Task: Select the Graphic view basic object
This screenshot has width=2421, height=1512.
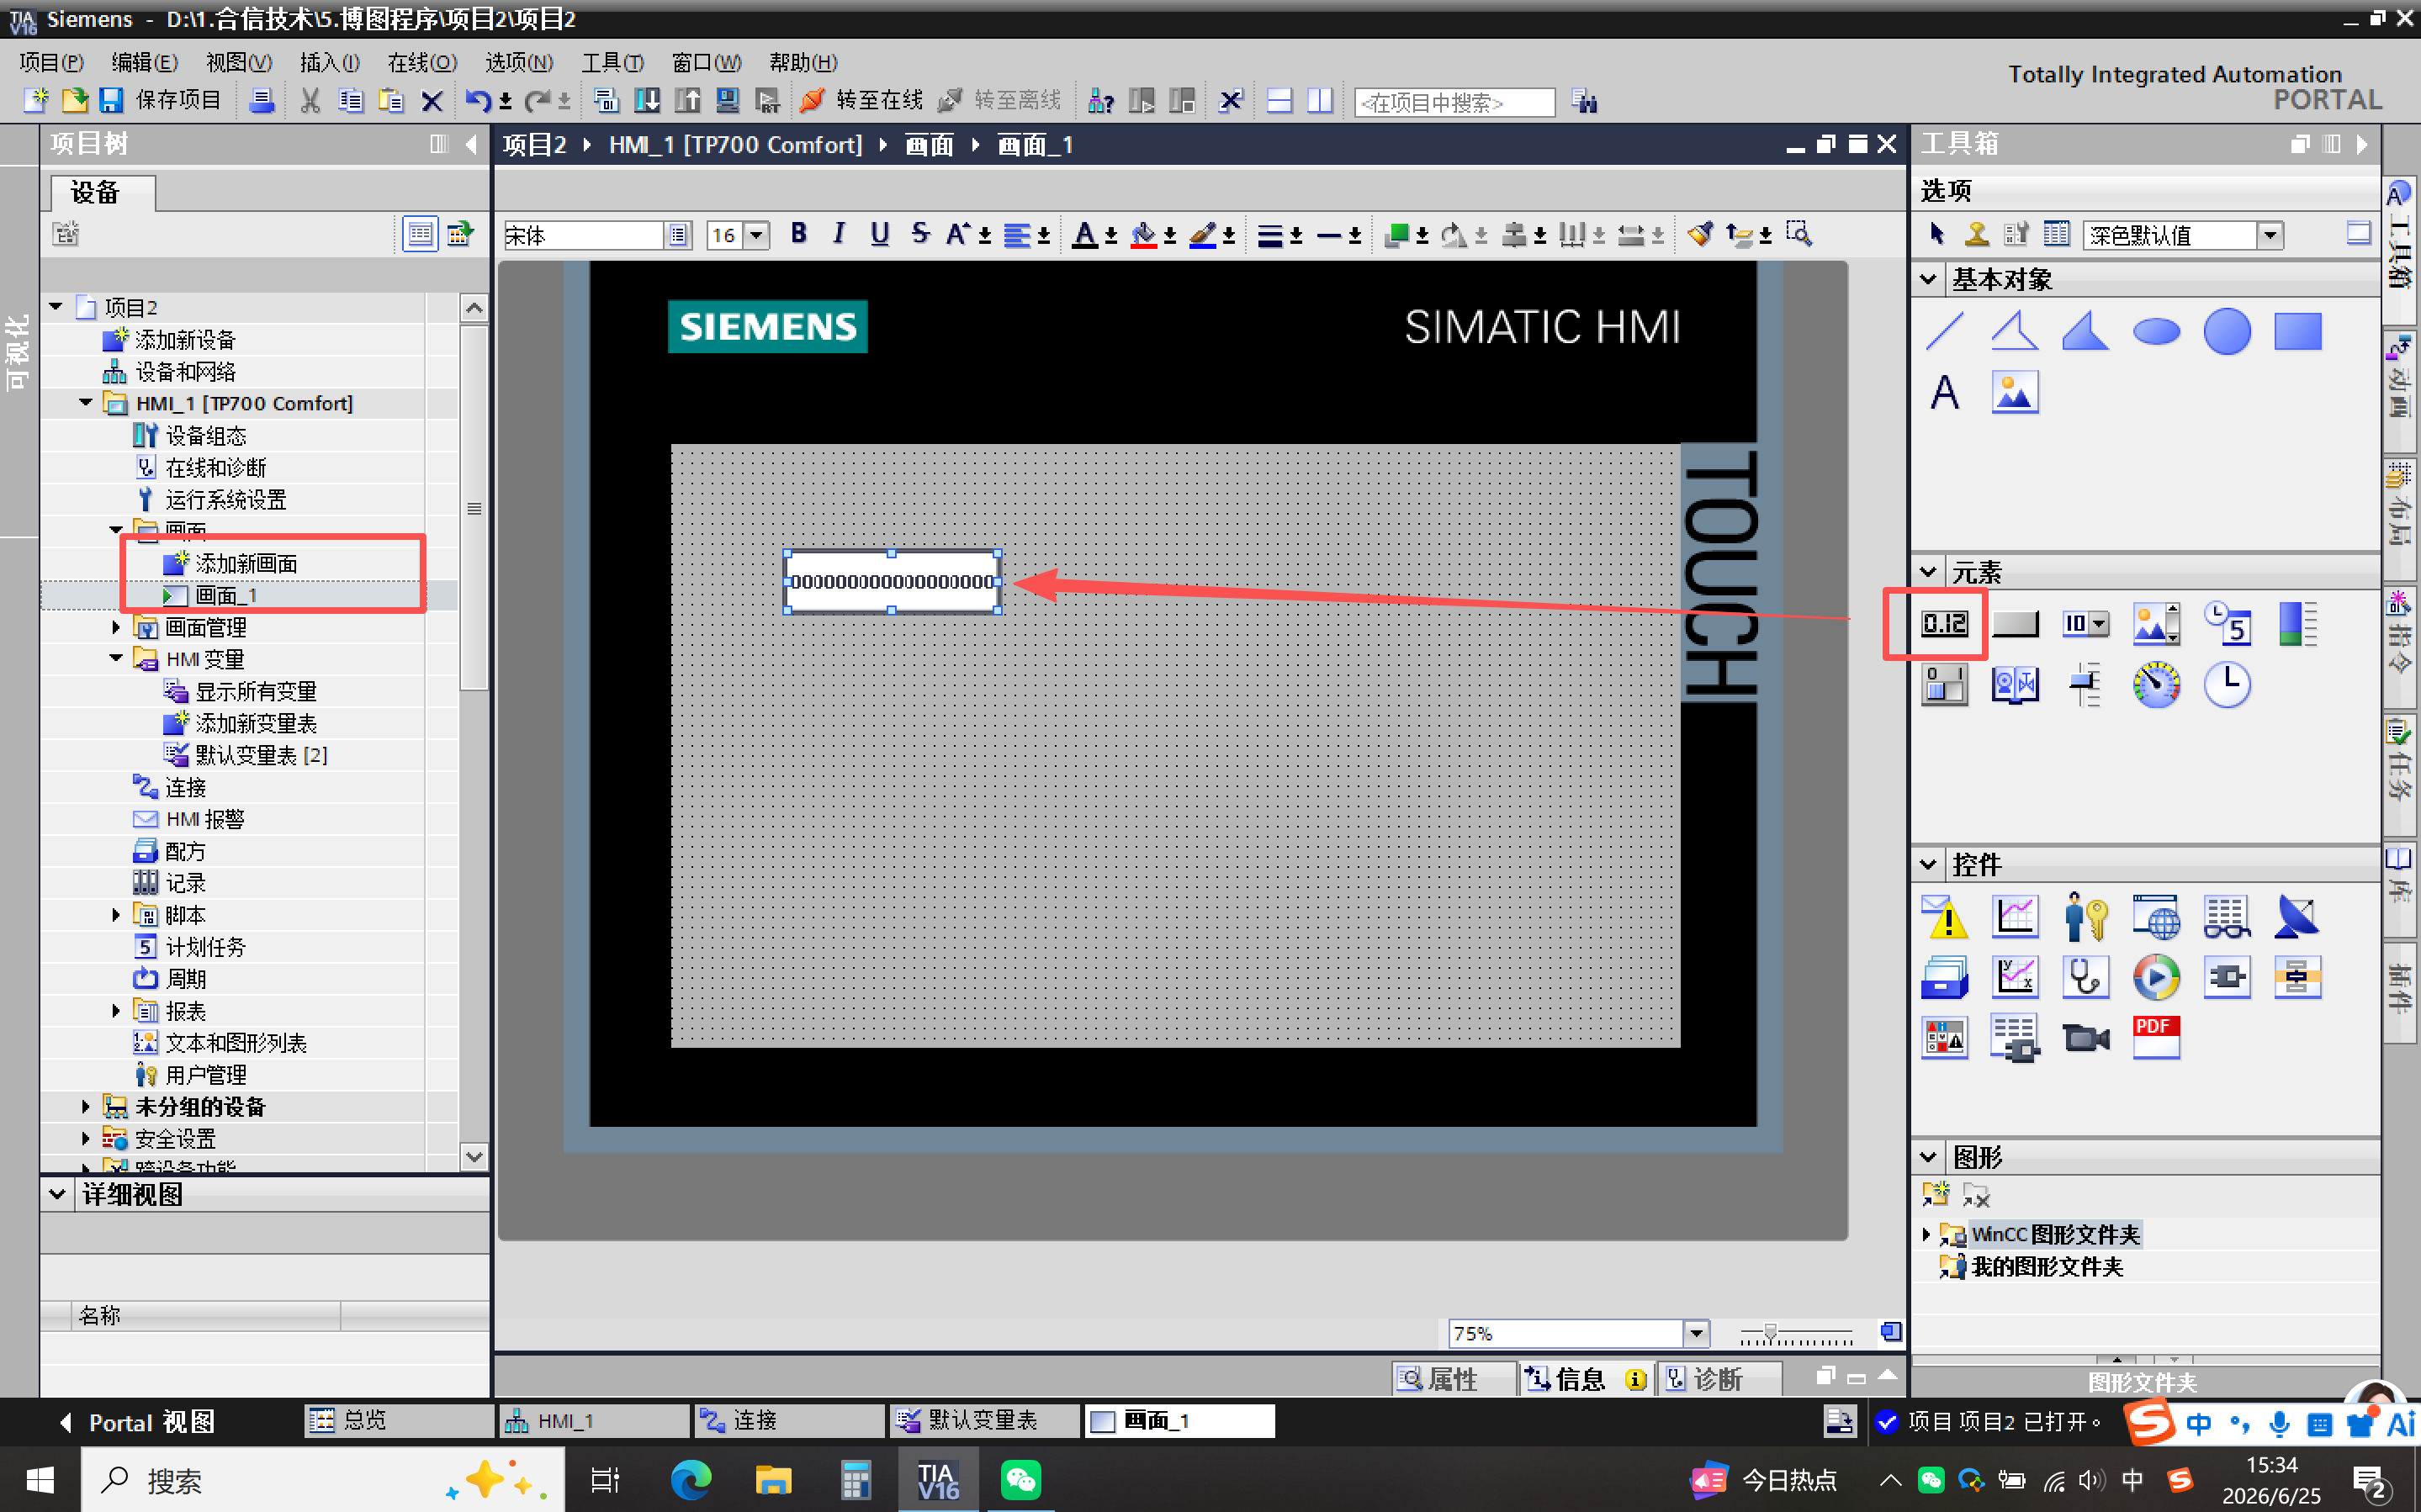Action: (2014, 392)
